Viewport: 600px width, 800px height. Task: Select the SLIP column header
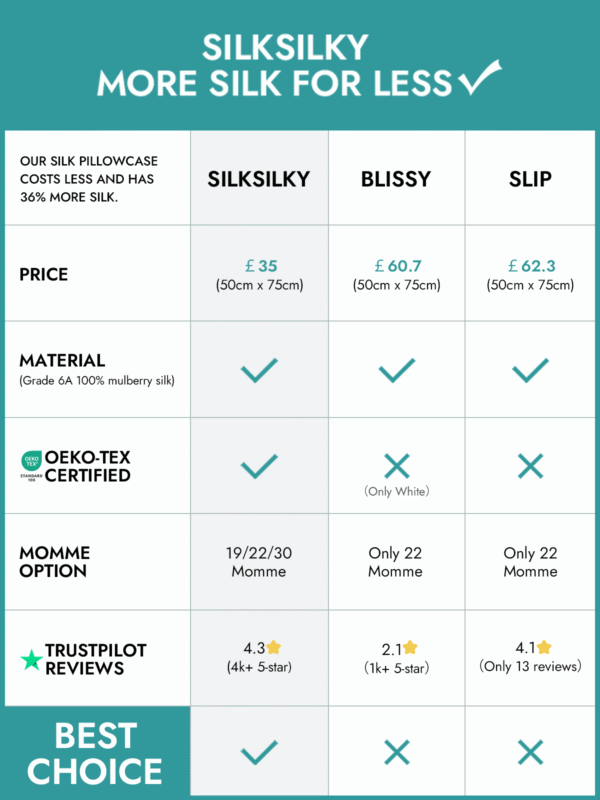(x=530, y=179)
